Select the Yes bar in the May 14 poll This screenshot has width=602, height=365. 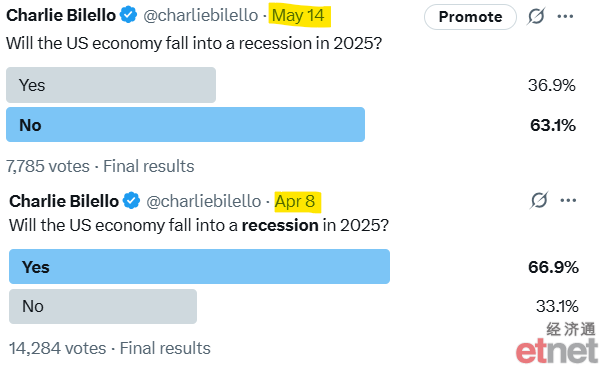111,85
